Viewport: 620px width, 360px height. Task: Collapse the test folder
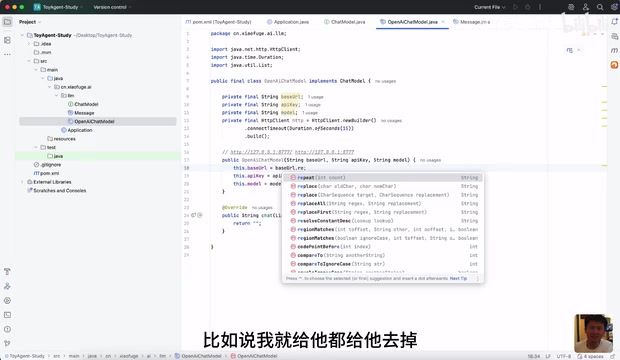point(36,147)
